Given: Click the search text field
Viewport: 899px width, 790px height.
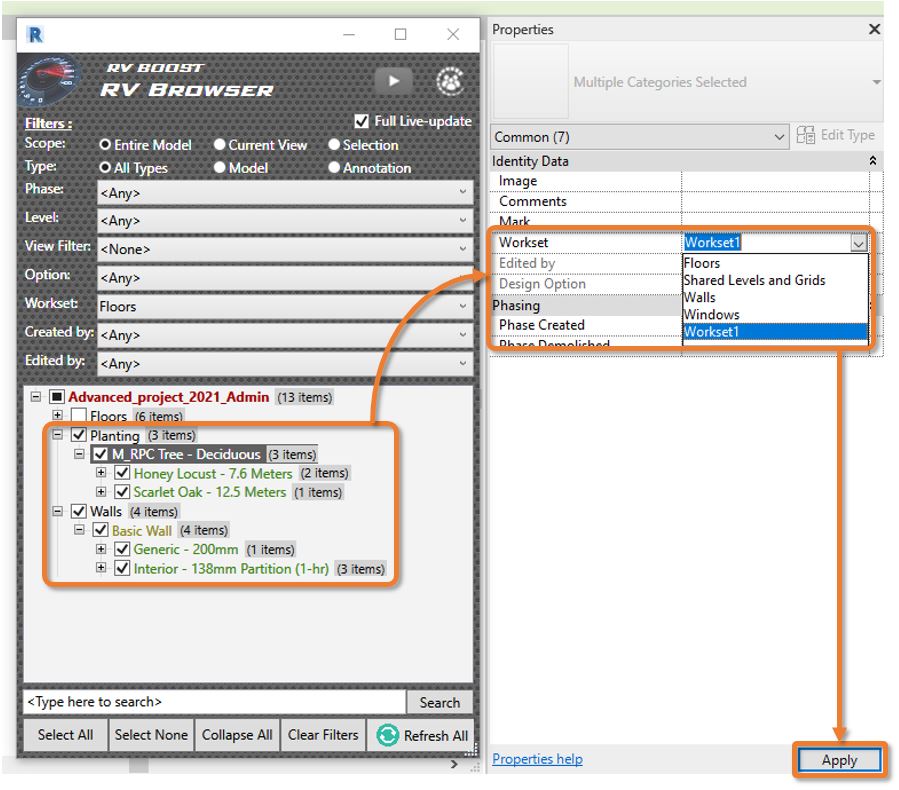Looking at the screenshot, I should pyautogui.click(x=214, y=702).
